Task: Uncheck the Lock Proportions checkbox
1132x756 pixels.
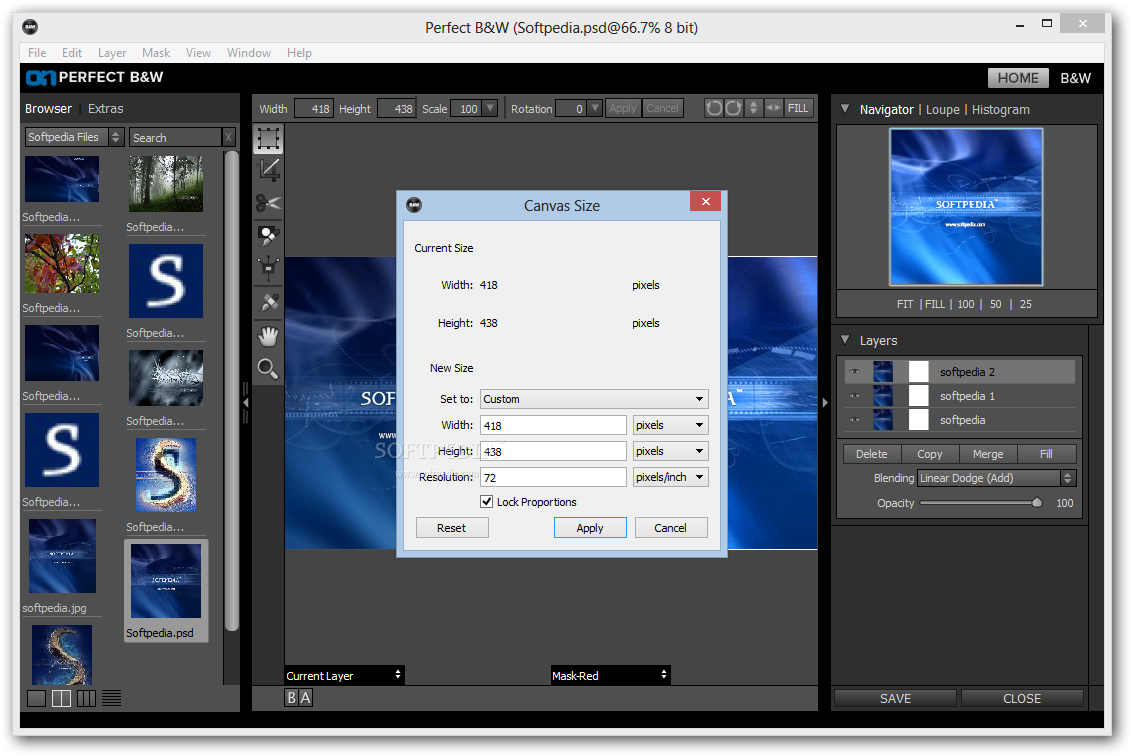Action: pos(487,501)
